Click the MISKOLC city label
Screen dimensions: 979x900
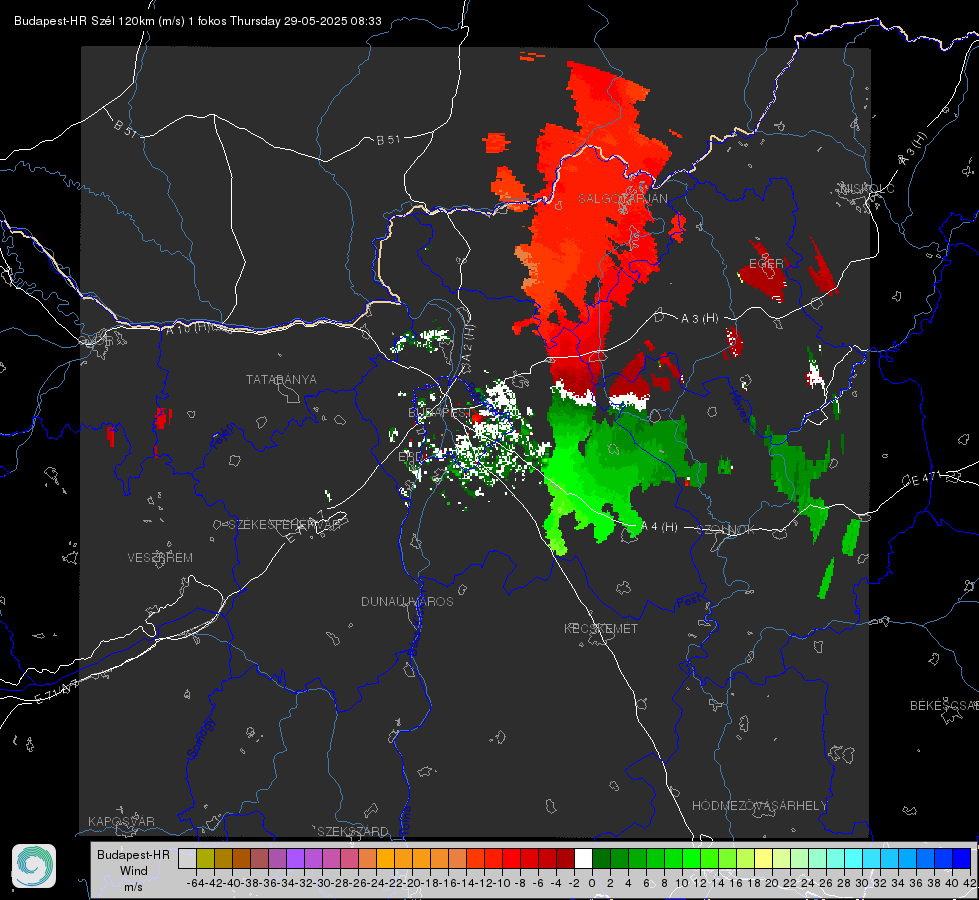click(x=867, y=189)
